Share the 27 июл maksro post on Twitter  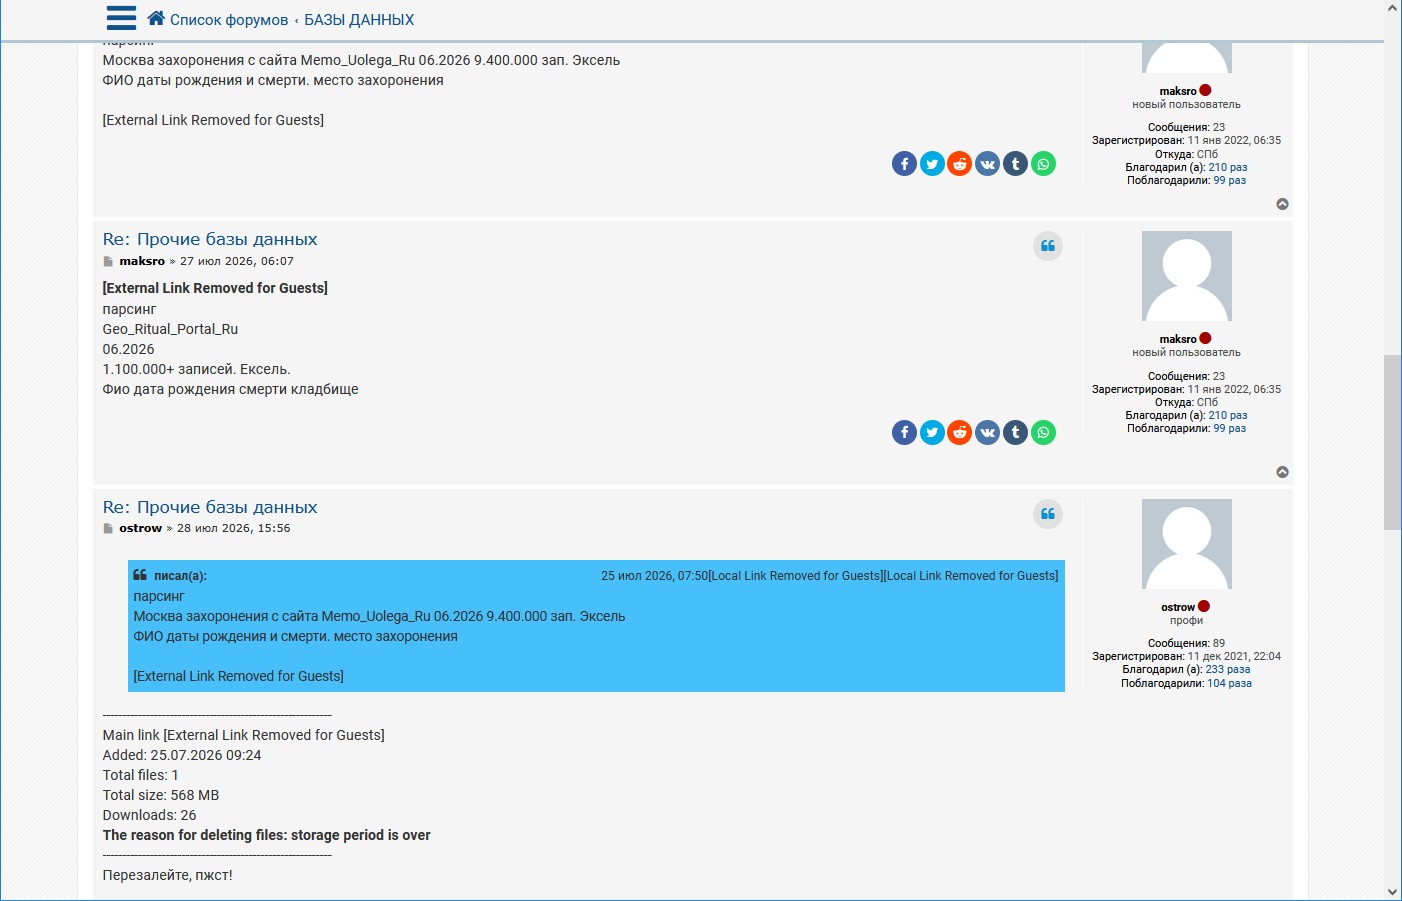(x=932, y=432)
